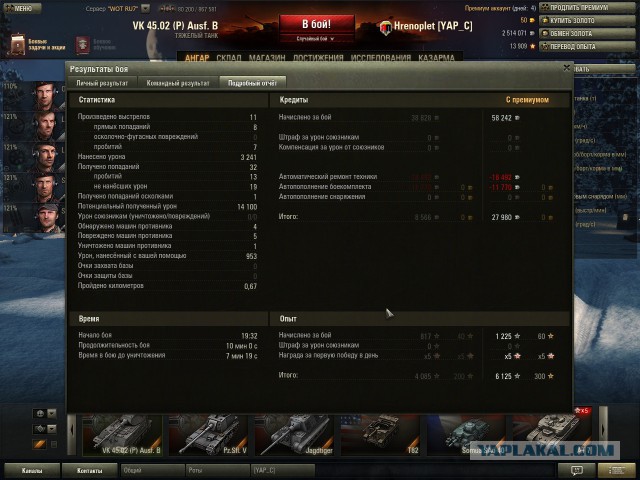Select the Jagdtiger tank in carousel
This screenshot has width=640, height=480.
(295, 435)
